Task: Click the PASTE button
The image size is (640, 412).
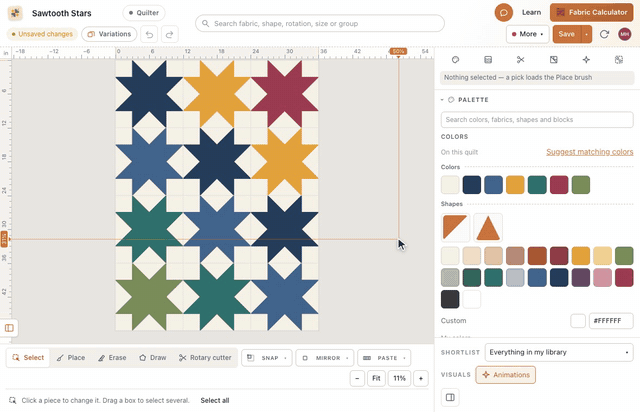Action: 380,358
